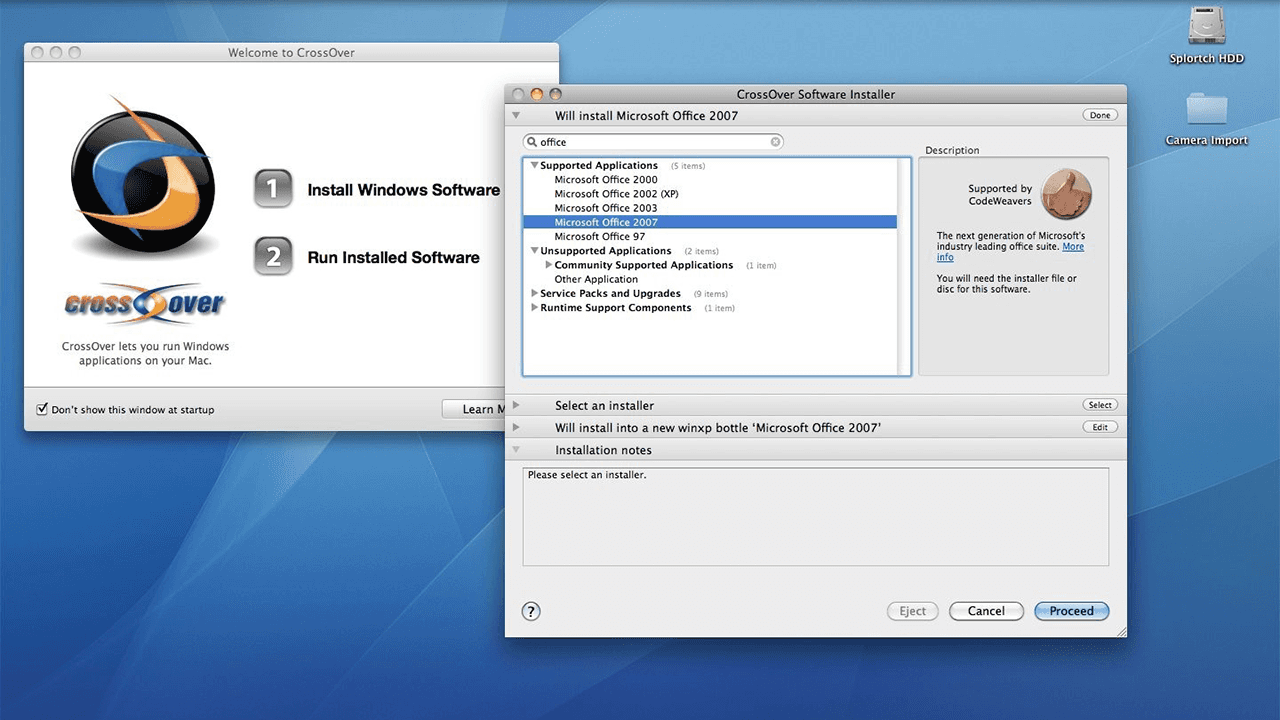Choose Run Installed Software

(393, 257)
